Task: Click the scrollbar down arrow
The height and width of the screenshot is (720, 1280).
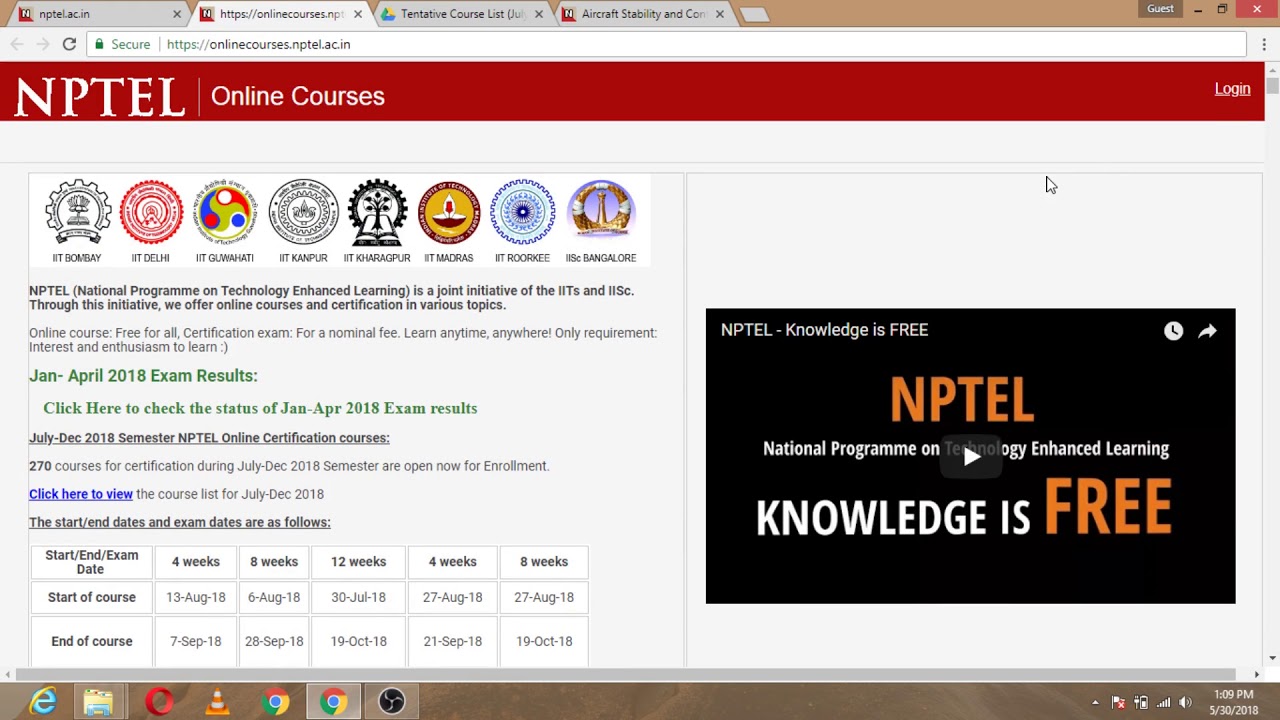Action: coord(1272,658)
